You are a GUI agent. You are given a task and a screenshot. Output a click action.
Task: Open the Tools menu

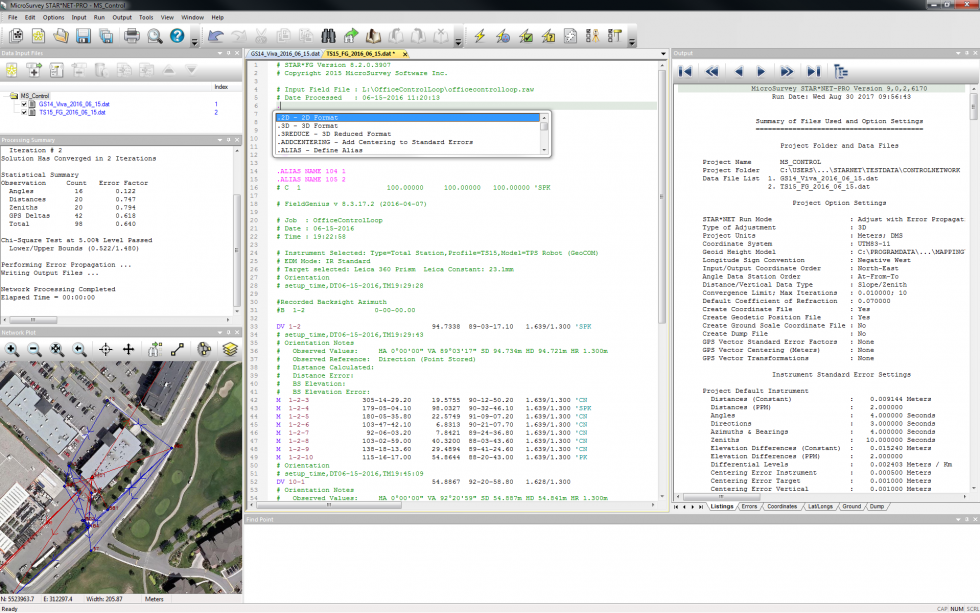tap(146, 17)
